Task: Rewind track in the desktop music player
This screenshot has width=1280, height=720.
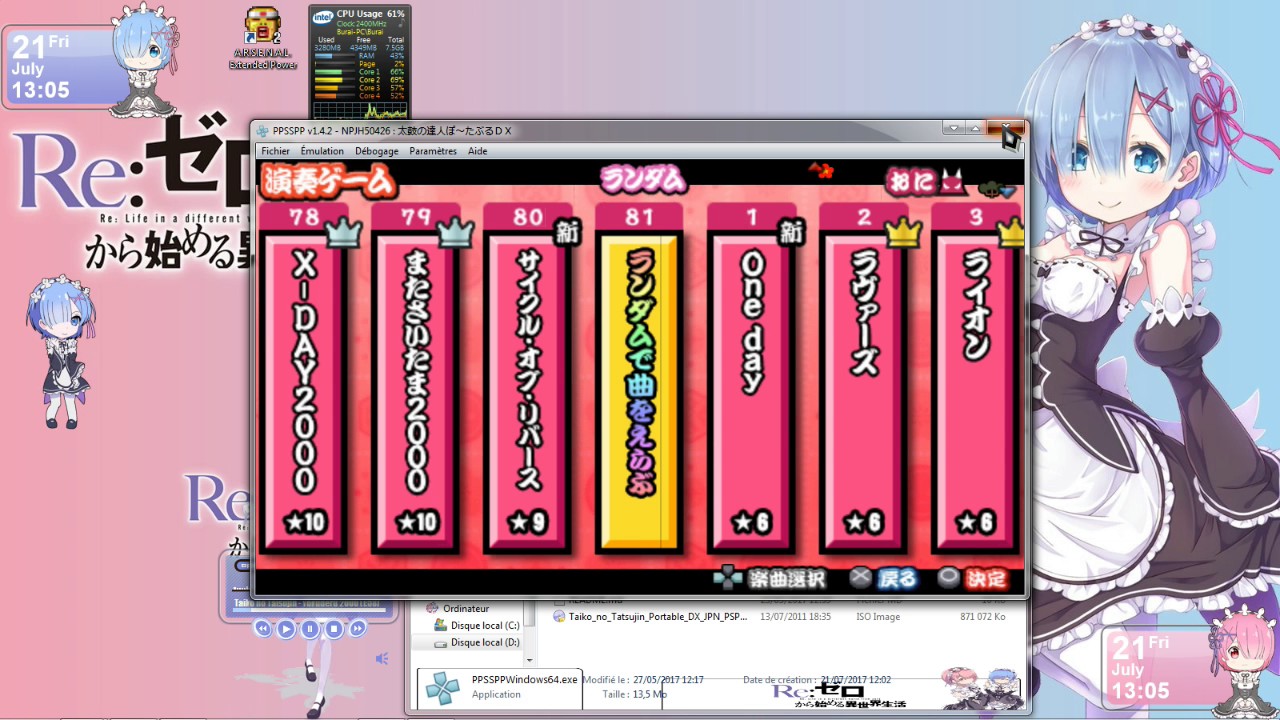Action: [x=262, y=629]
